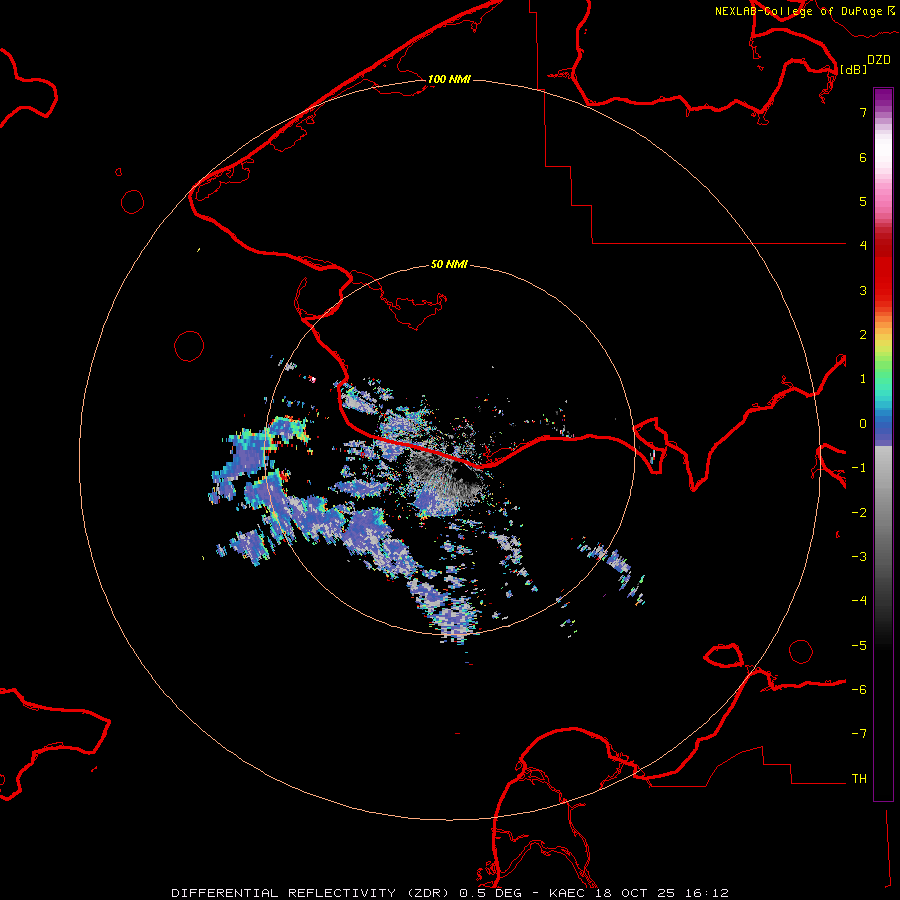Click the KAEC 18 OCT 25 16:12 timestamp
The height and width of the screenshot is (900, 900).
(639, 893)
